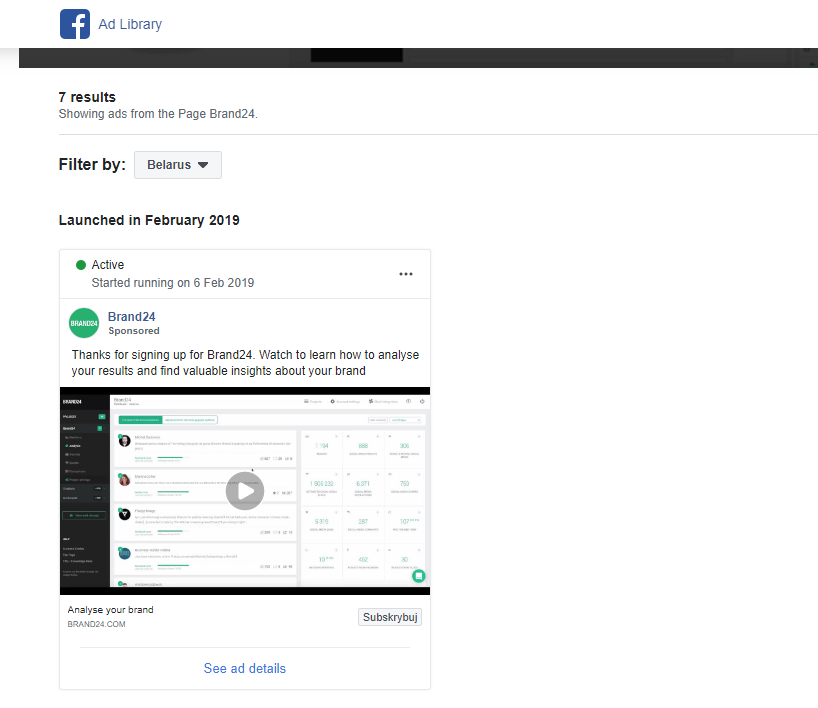Click Started running on 6 Feb 2019

[x=173, y=283]
